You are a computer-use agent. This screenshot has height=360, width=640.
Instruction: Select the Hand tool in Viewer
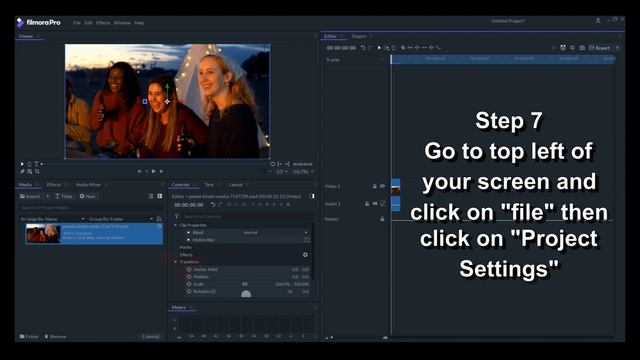[x=29, y=164]
